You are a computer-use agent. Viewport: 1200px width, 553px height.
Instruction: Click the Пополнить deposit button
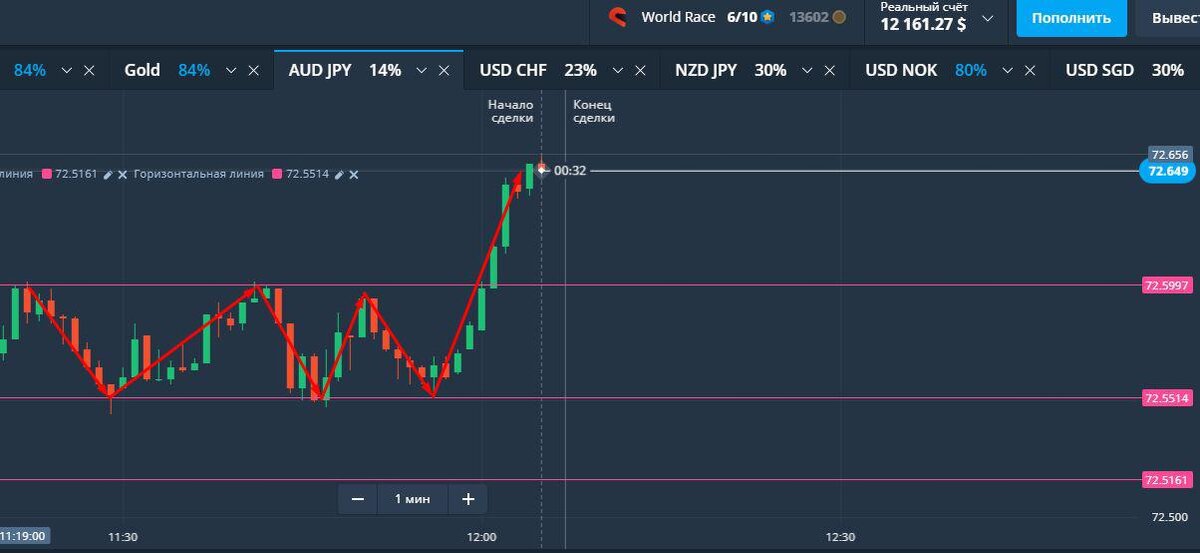(x=1071, y=18)
